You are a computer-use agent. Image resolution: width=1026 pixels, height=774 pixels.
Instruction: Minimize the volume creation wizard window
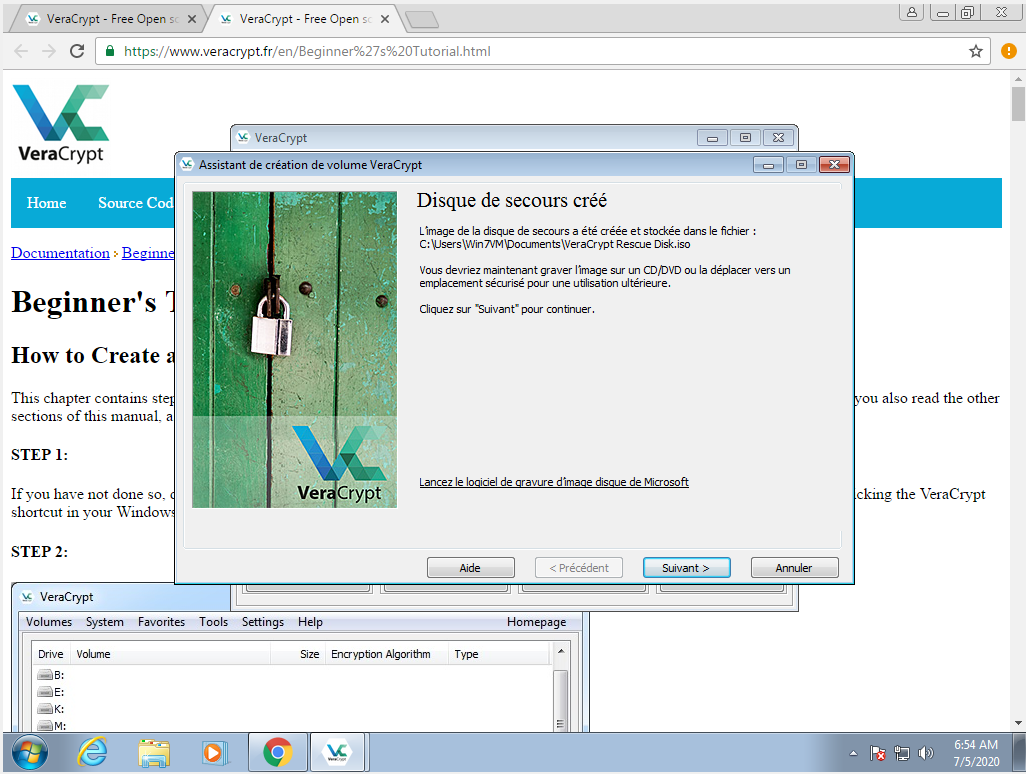tap(768, 165)
